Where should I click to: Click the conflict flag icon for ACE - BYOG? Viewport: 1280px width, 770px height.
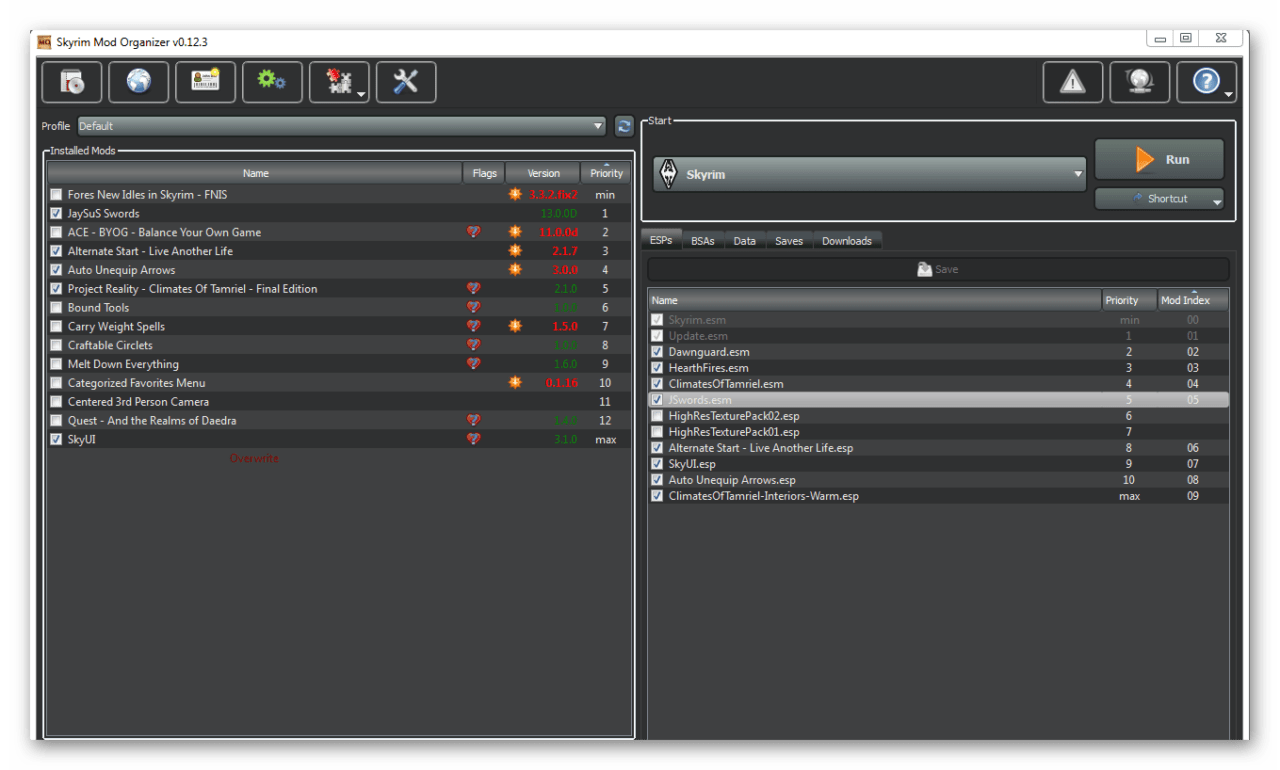pyautogui.click(x=474, y=232)
